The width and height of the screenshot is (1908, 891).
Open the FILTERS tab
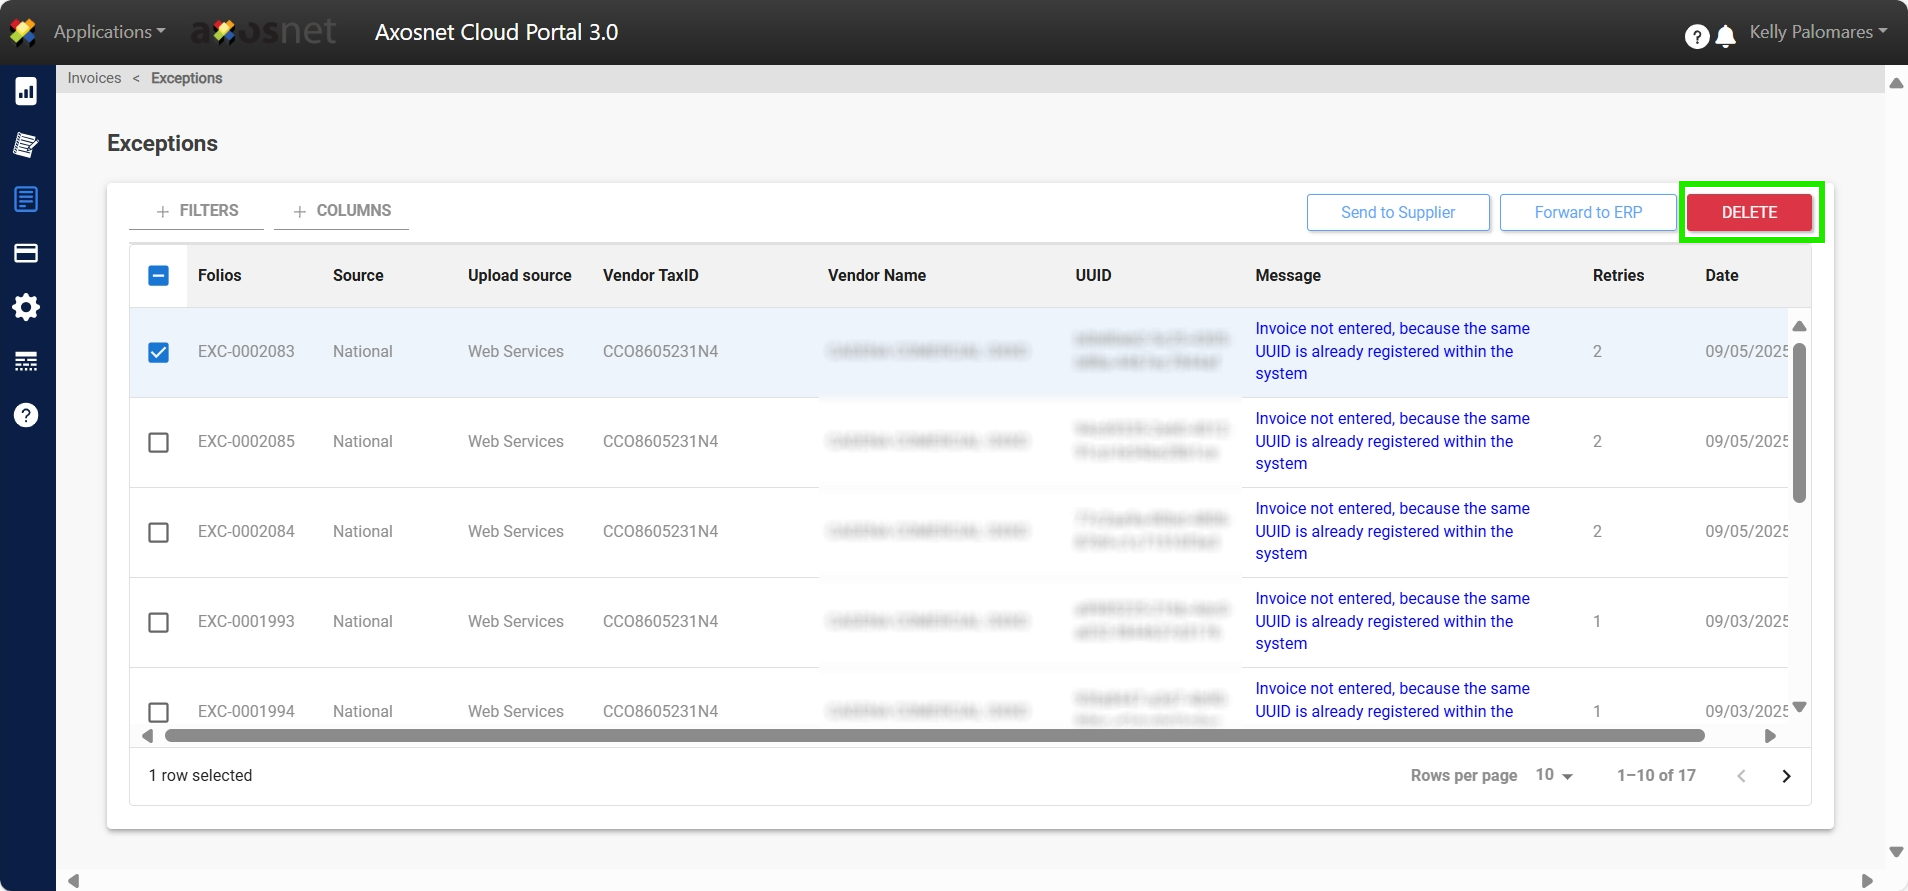[x=197, y=211]
